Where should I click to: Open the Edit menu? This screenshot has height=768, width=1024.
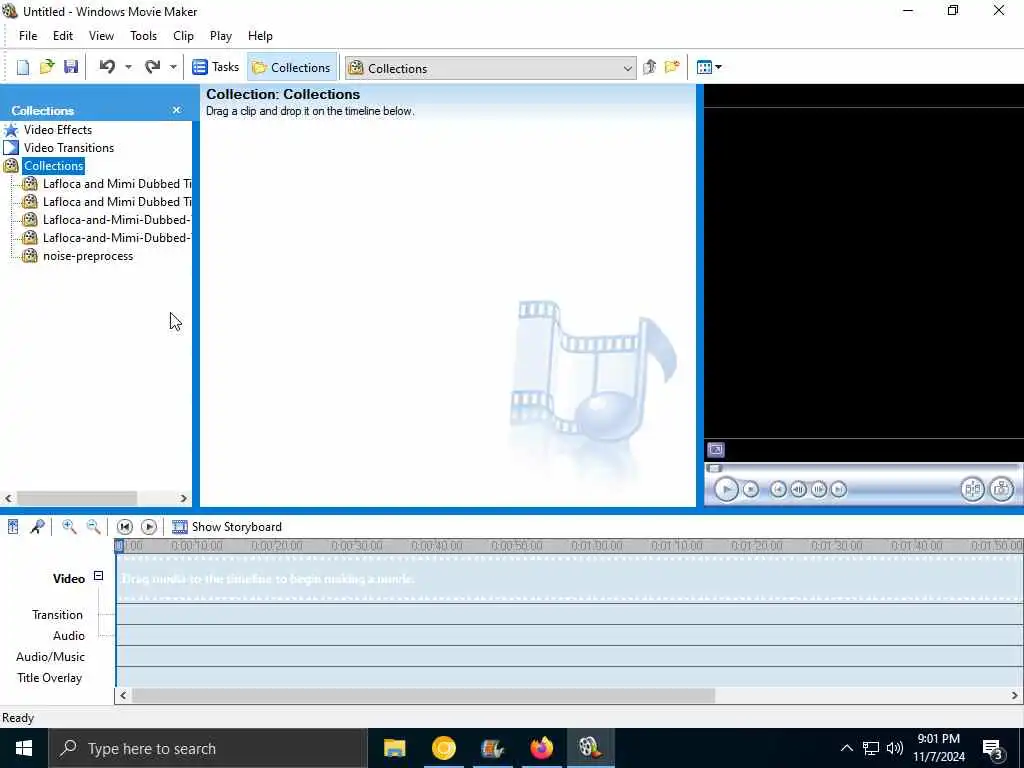click(x=63, y=36)
